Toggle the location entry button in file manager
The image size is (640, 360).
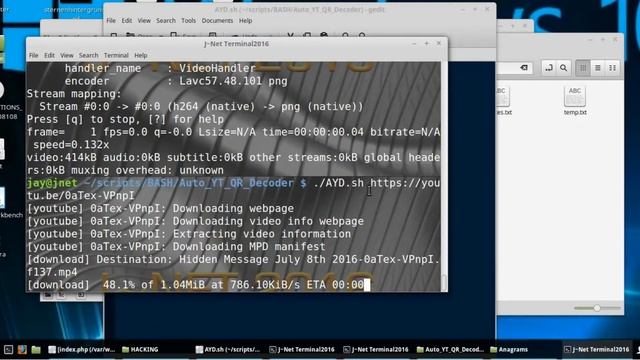click(549, 68)
